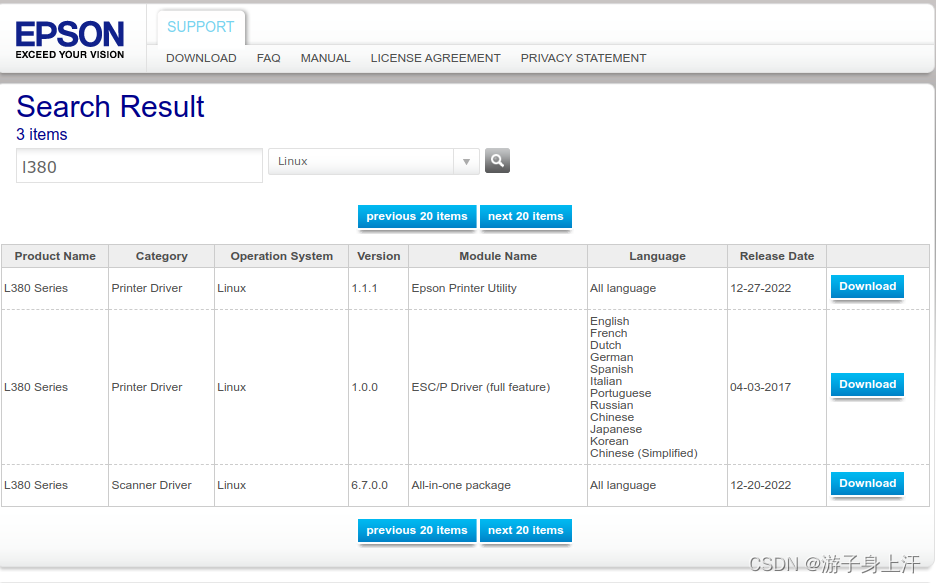Click the Operation System column header
This screenshot has width=936, height=583.
tap(281, 256)
